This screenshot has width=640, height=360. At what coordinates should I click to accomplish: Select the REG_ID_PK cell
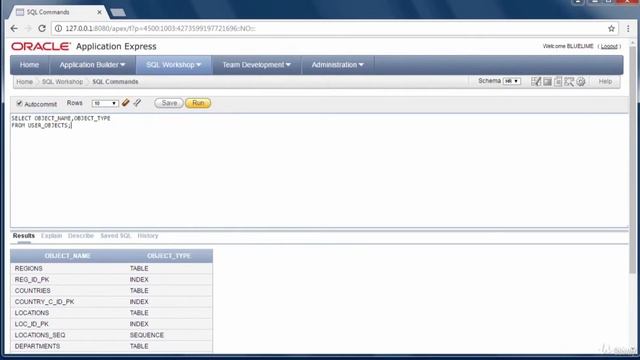coord(32,280)
